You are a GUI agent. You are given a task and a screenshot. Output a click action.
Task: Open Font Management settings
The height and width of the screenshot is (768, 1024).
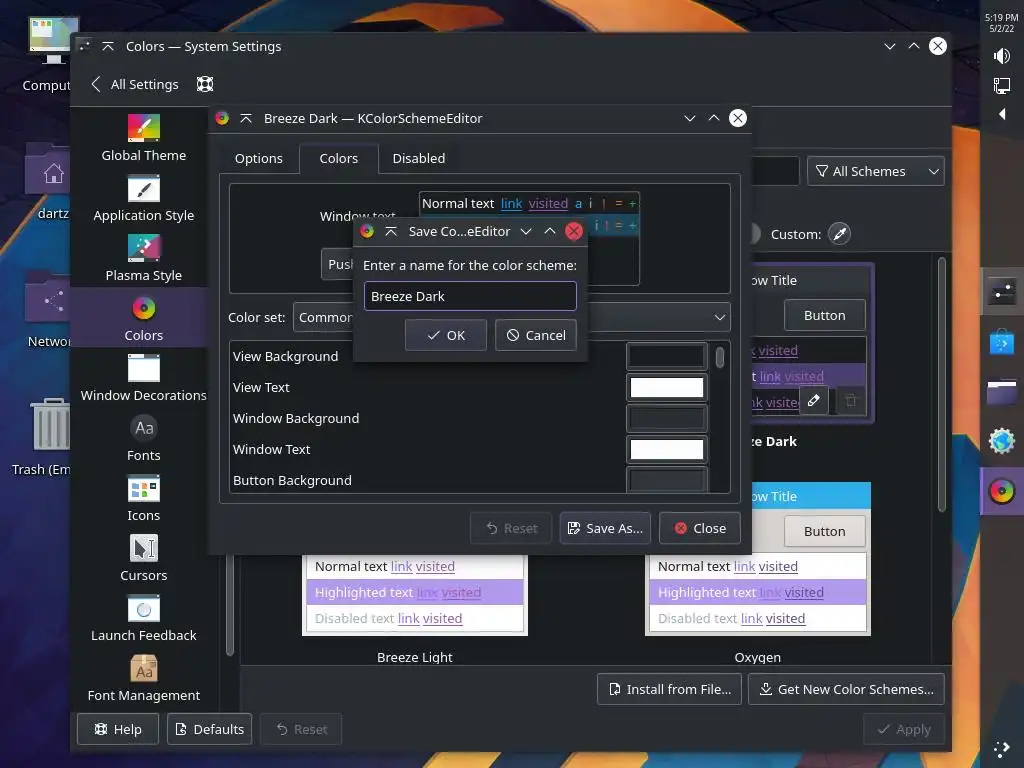click(x=144, y=679)
